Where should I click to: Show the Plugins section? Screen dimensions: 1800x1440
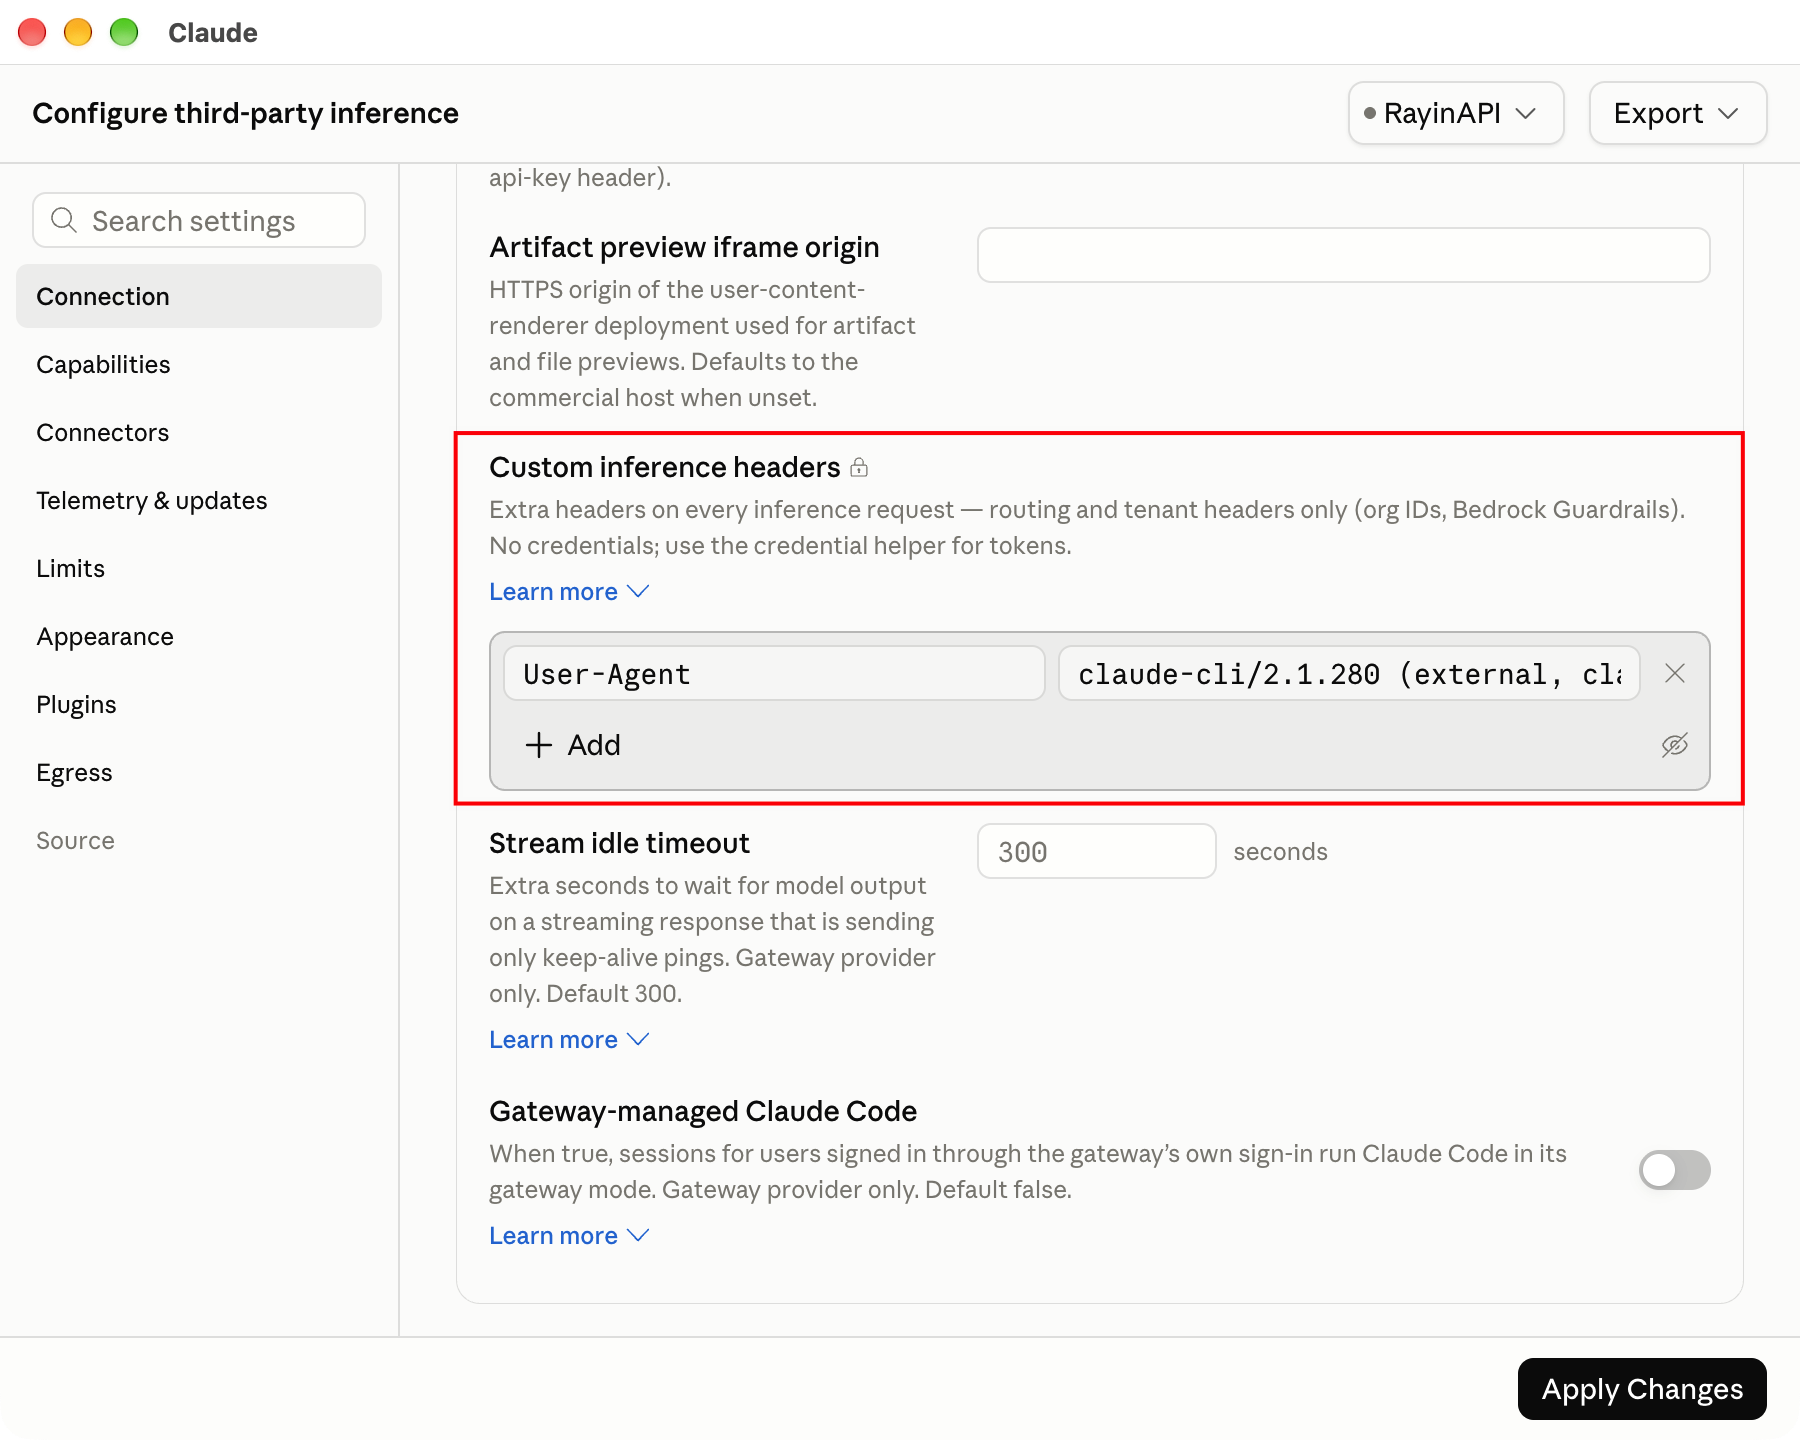click(x=199, y=704)
